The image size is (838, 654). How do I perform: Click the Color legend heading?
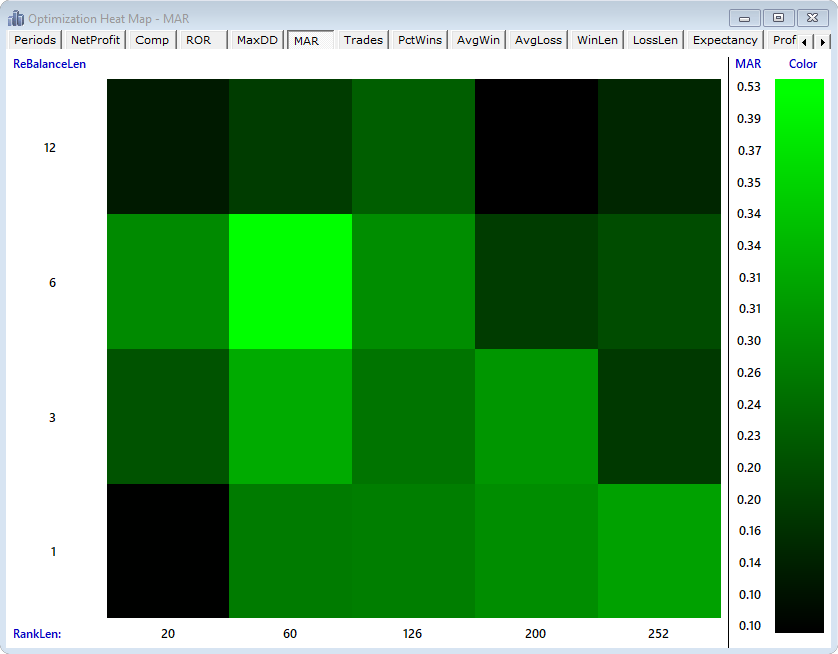point(803,64)
